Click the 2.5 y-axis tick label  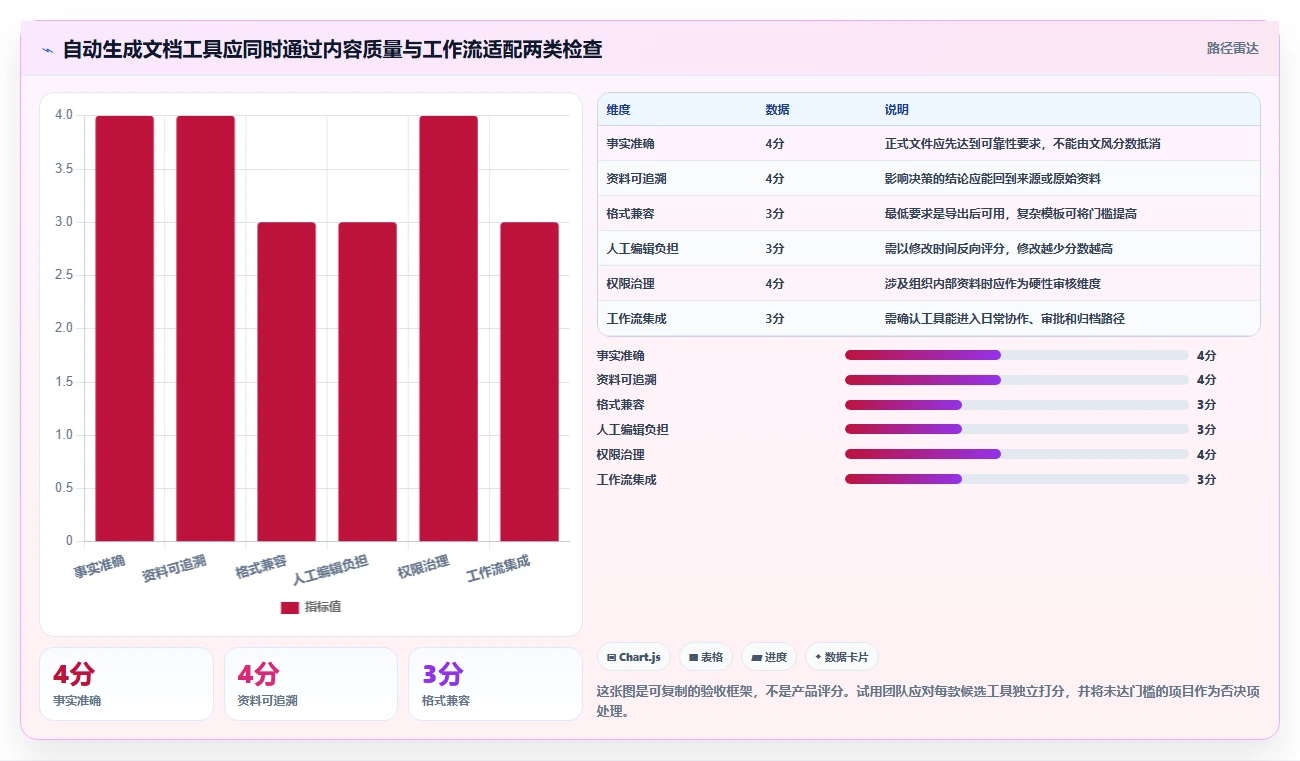point(64,275)
